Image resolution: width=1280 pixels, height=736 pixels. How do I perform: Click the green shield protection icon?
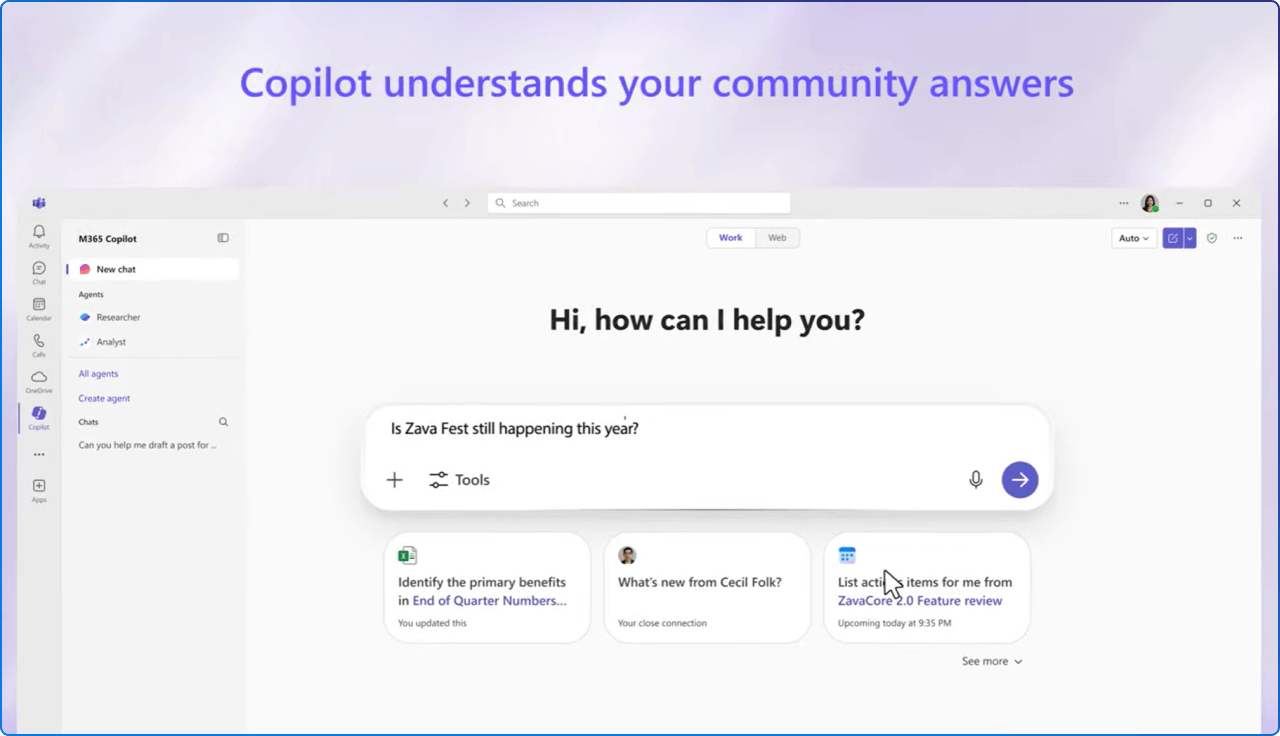point(1212,238)
